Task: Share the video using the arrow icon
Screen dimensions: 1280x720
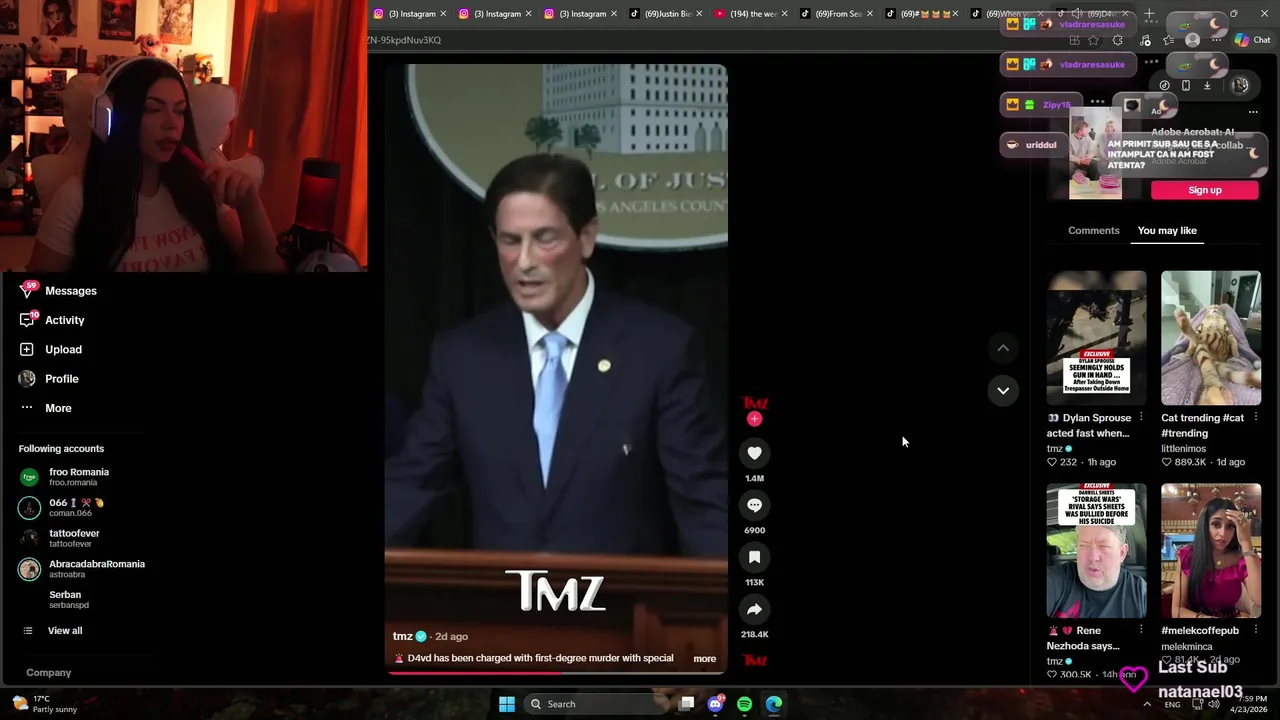Action: [754, 609]
